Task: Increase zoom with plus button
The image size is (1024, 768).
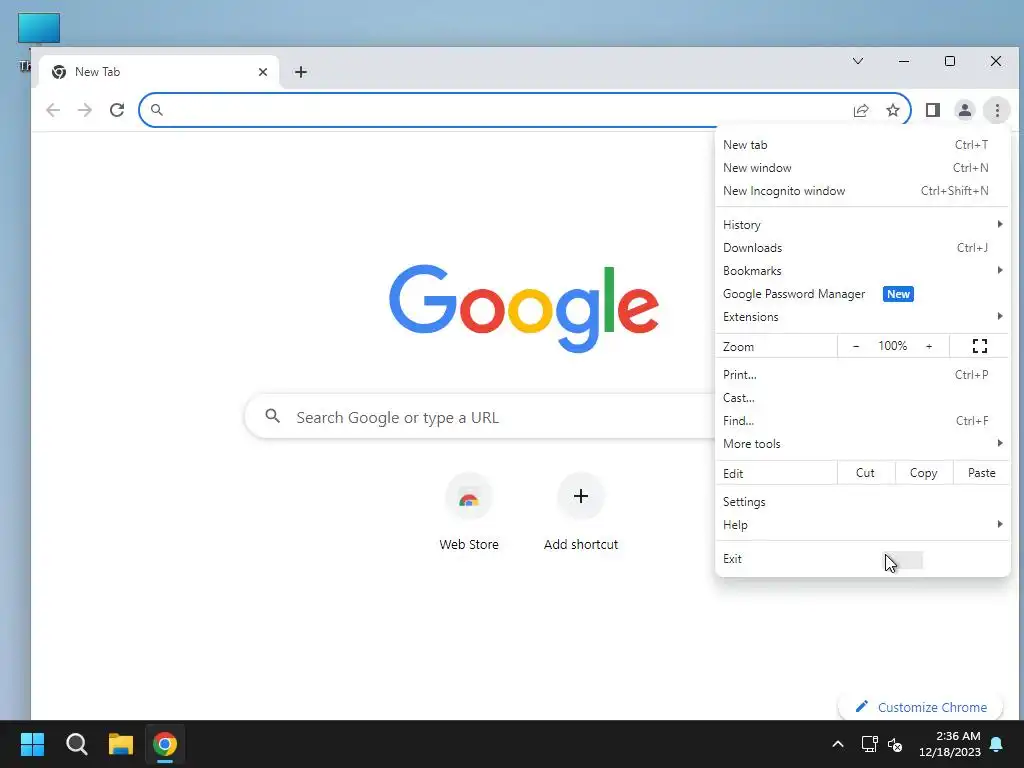Action: [929, 346]
